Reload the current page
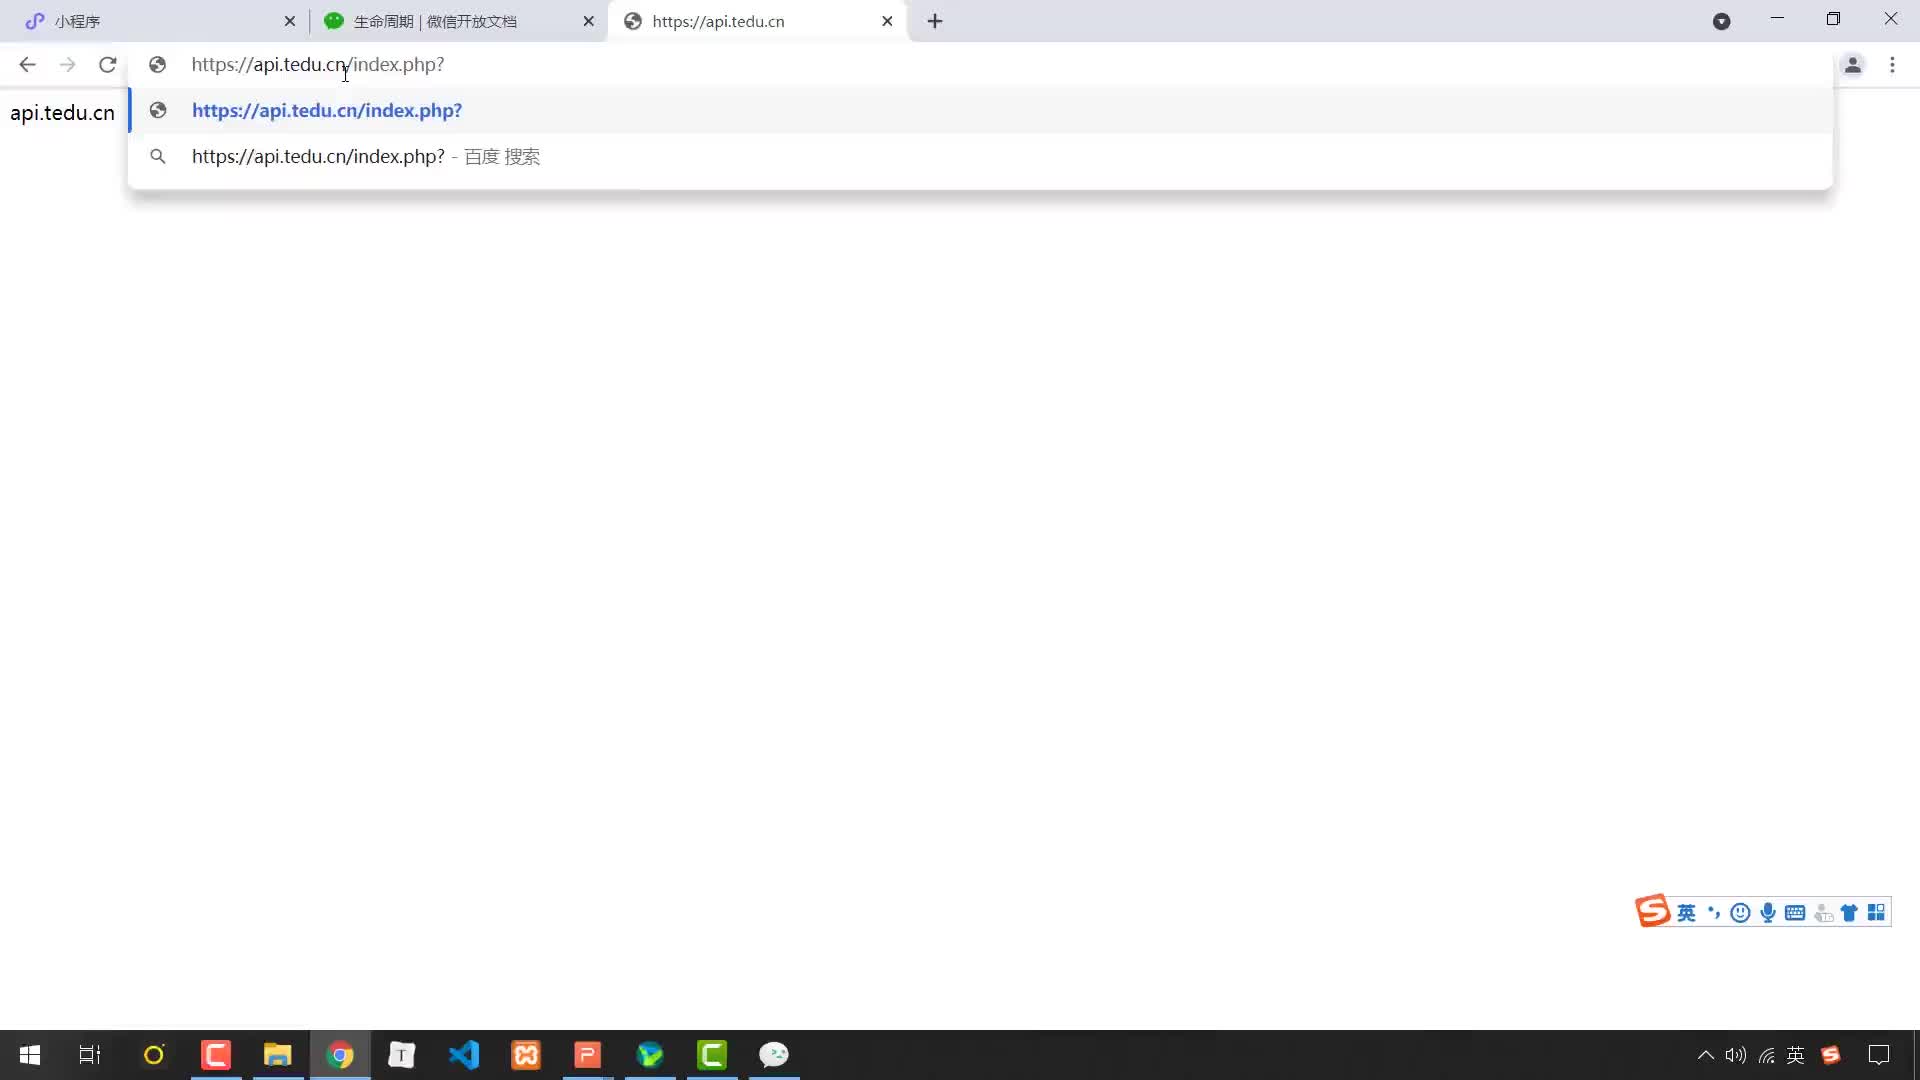The width and height of the screenshot is (1920, 1080). coord(107,65)
